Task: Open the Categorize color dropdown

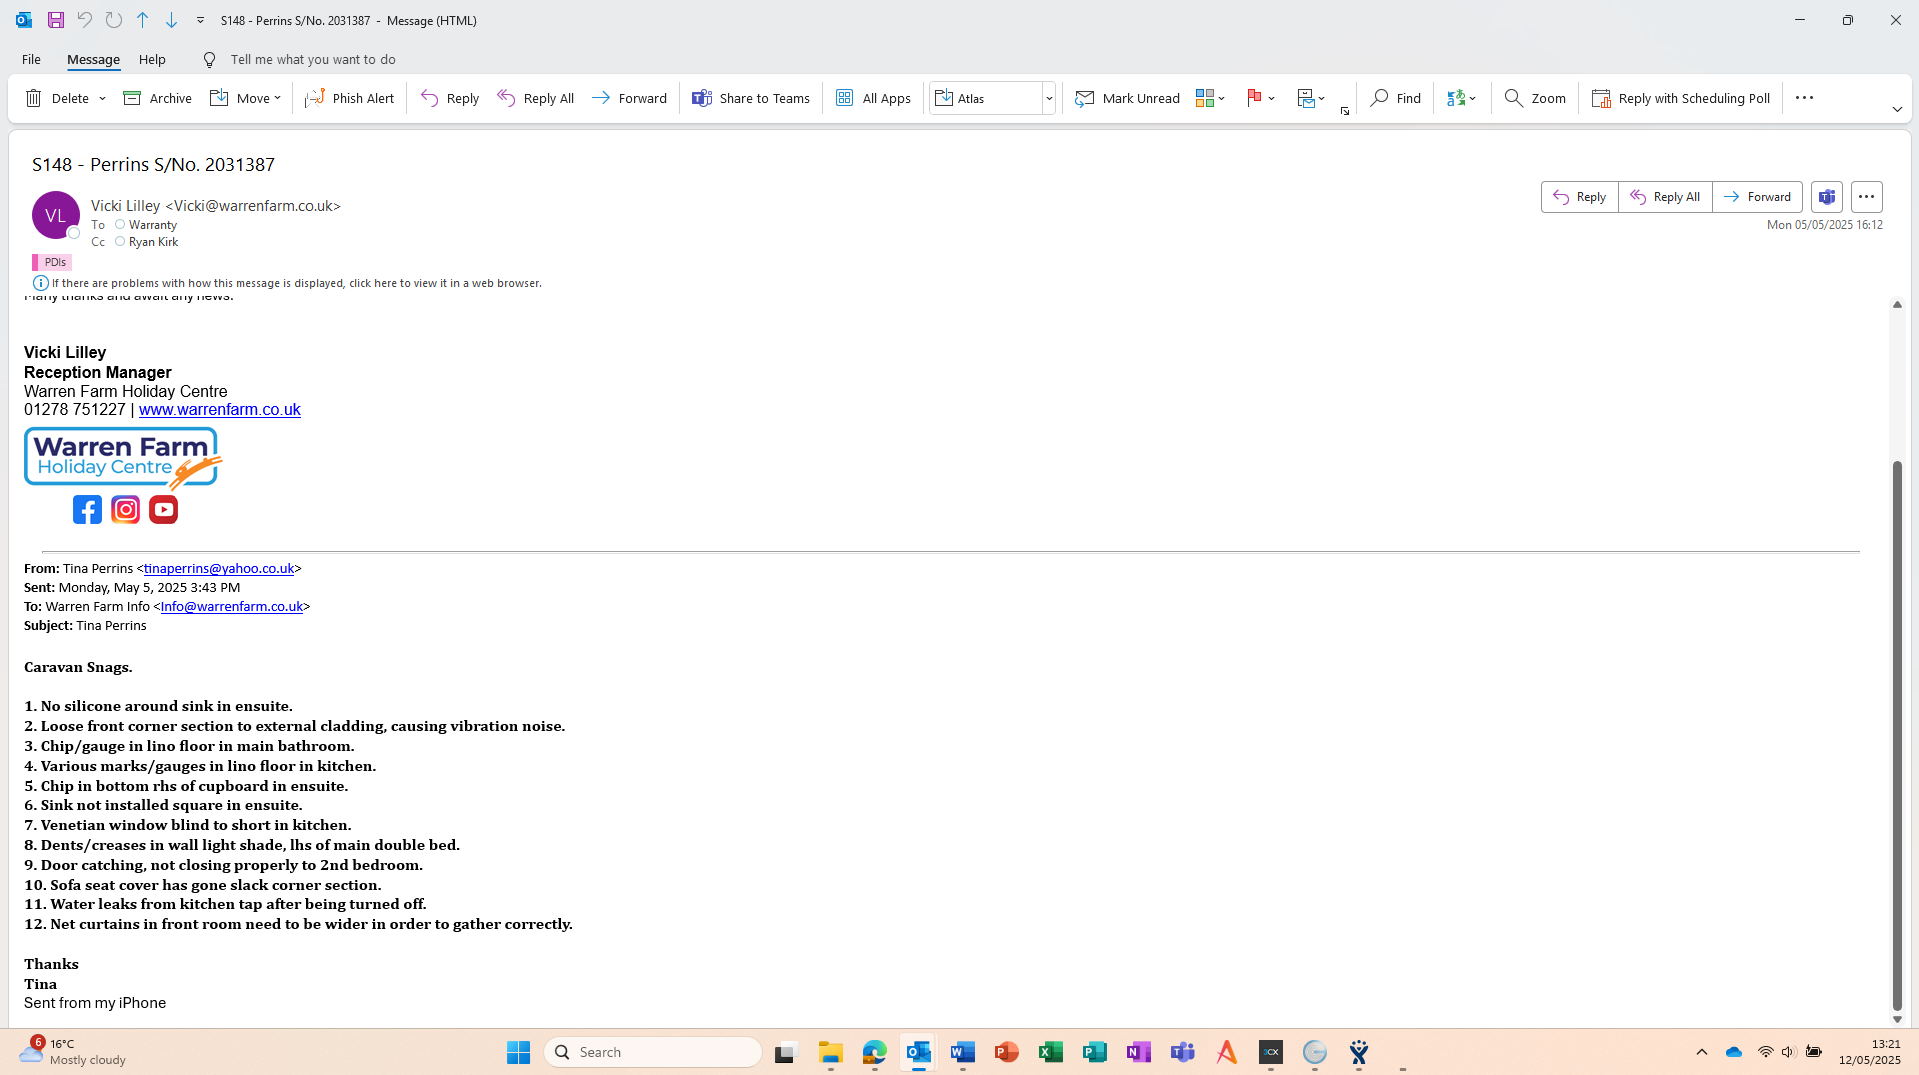Action: pyautogui.click(x=1210, y=98)
